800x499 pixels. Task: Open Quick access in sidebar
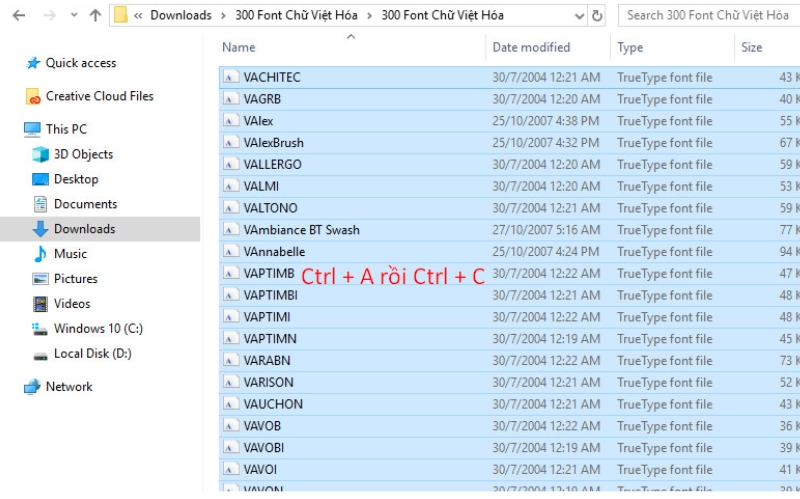point(81,63)
